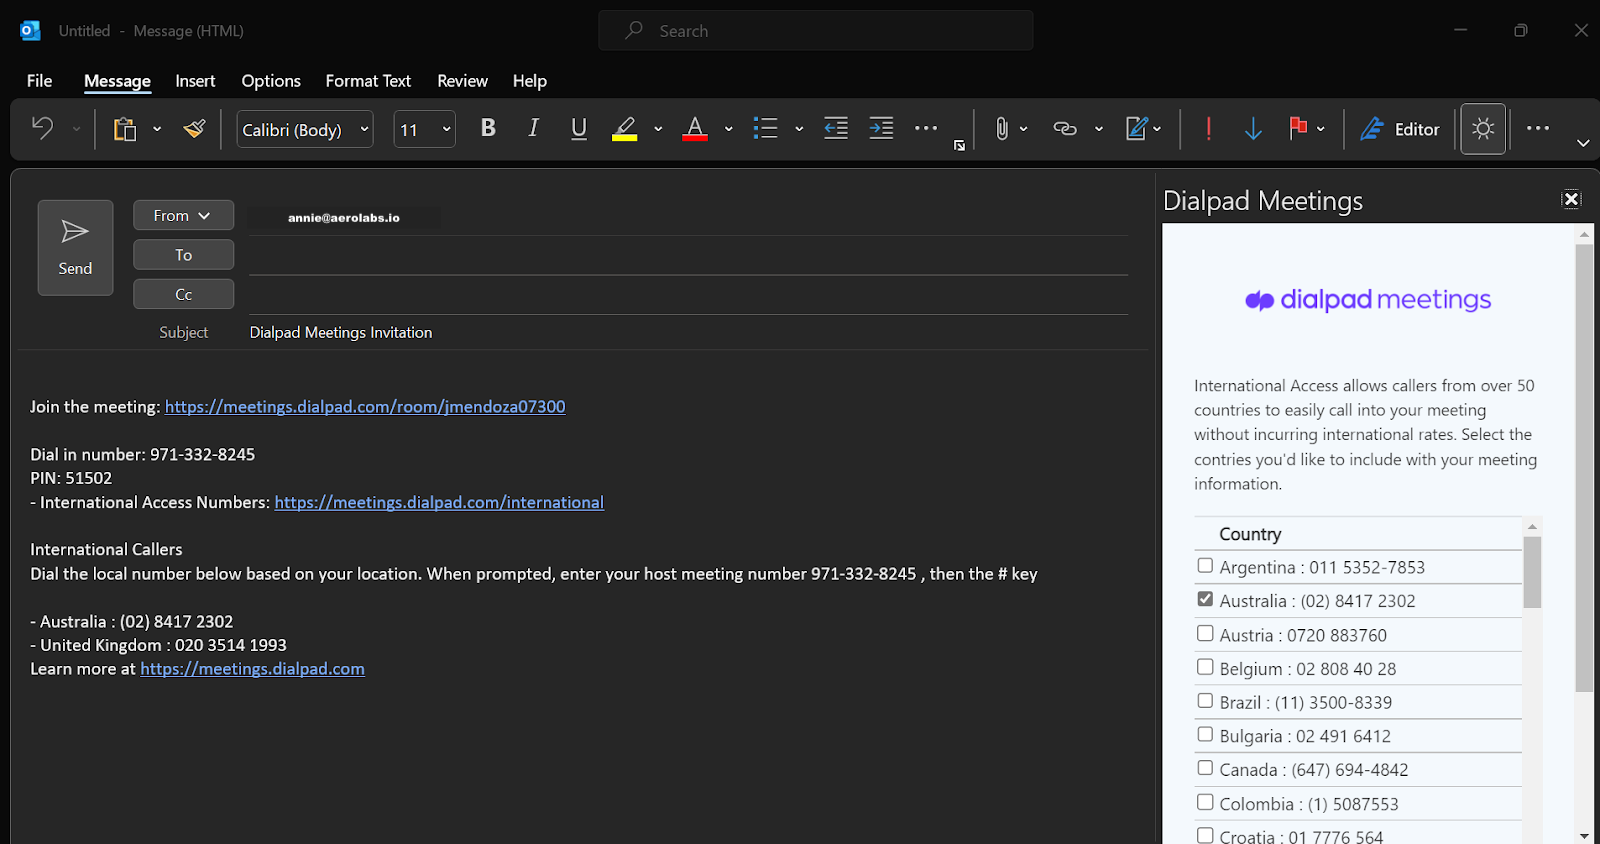Check the Brazil country checkbox

[x=1205, y=701]
